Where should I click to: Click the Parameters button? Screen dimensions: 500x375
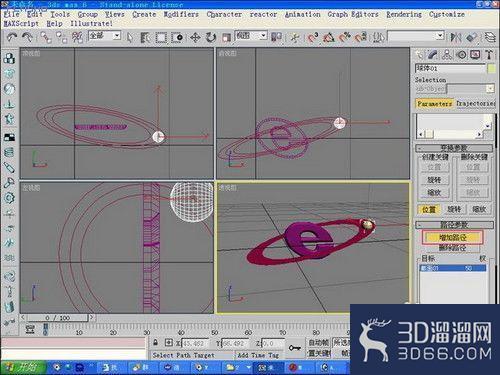pos(435,104)
